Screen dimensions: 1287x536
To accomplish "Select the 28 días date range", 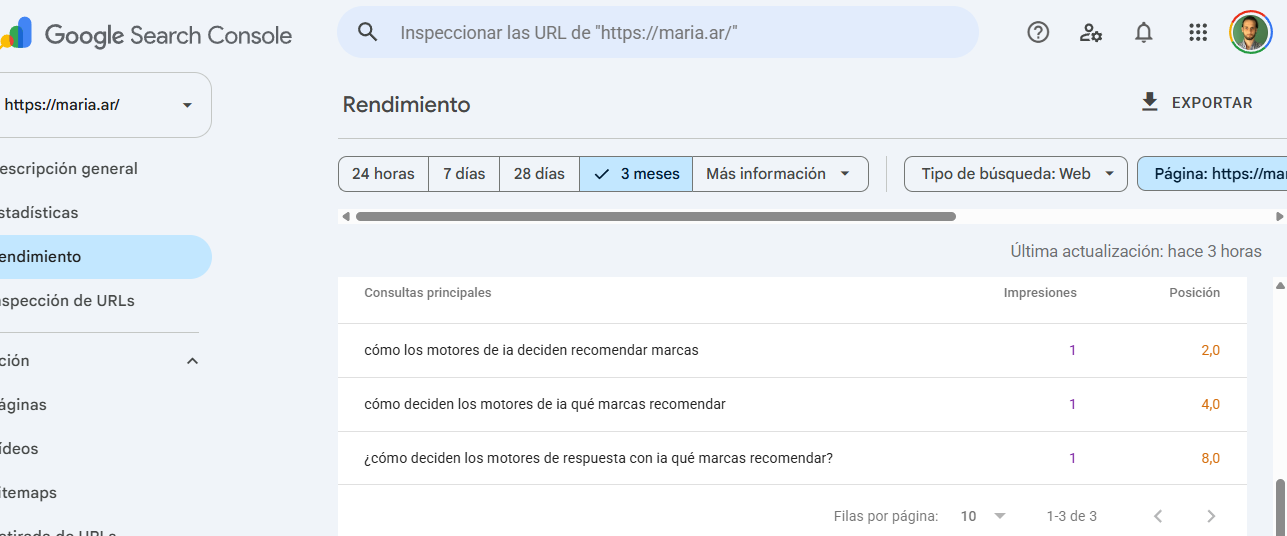I will point(539,174).
